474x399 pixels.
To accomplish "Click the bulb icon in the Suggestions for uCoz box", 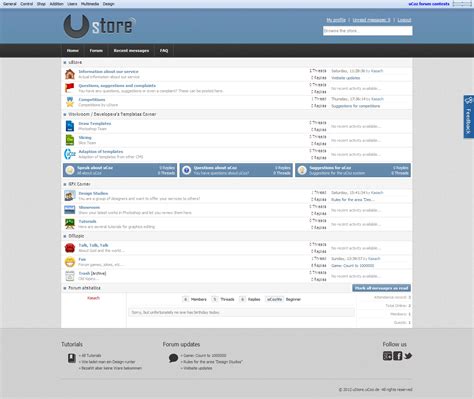I will (302, 170).
